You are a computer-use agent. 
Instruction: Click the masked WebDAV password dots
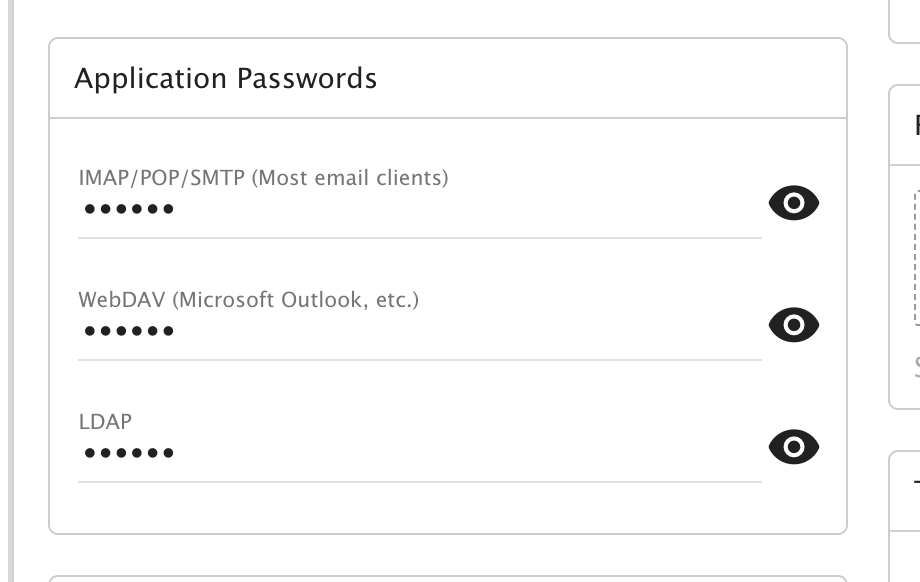pyautogui.click(x=129, y=331)
